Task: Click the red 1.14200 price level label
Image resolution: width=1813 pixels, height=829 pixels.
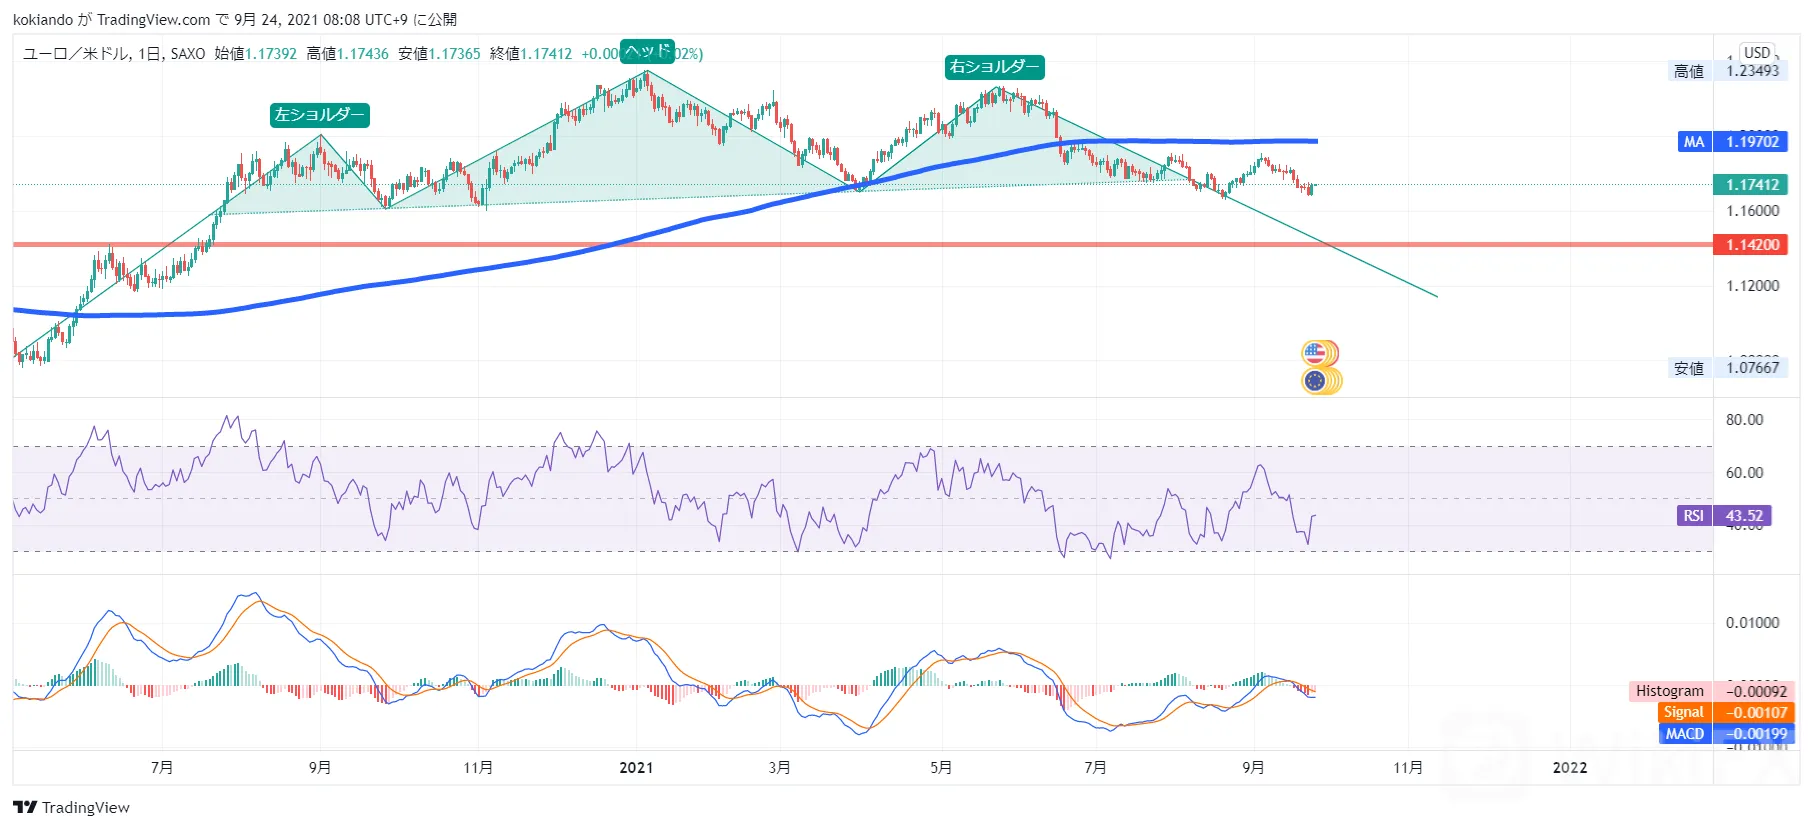Action: (1750, 245)
